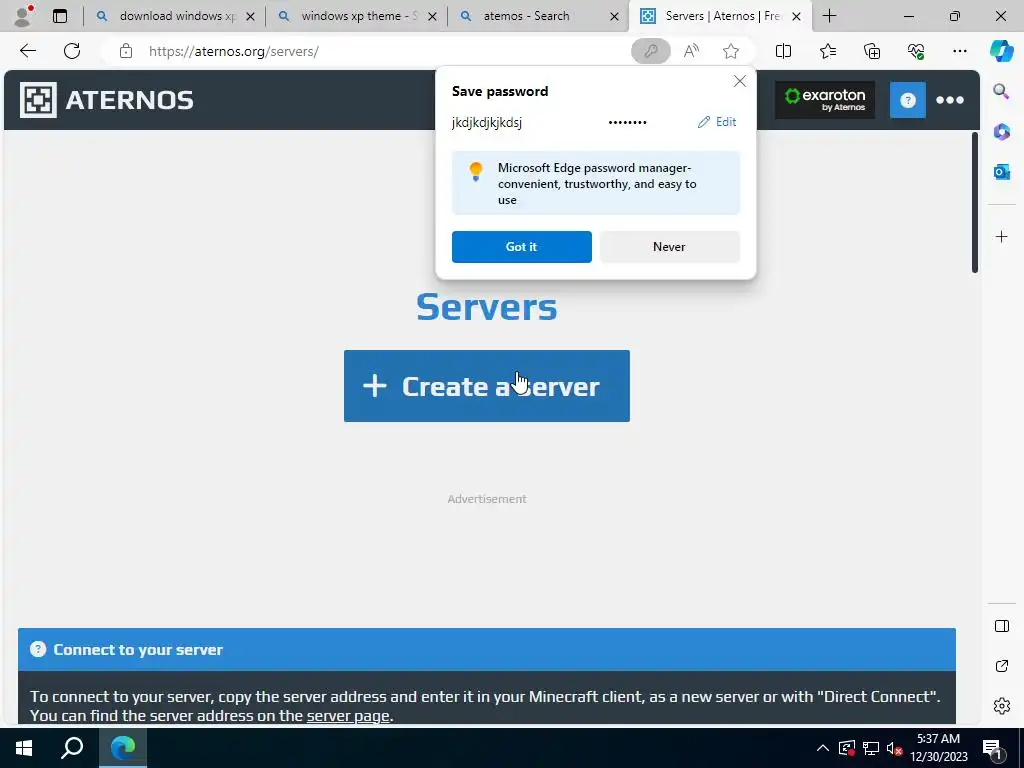The width and height of the screenshot is (1024, 768).
Task: Click the Aternos logo
Action: (x=106, y=100)
